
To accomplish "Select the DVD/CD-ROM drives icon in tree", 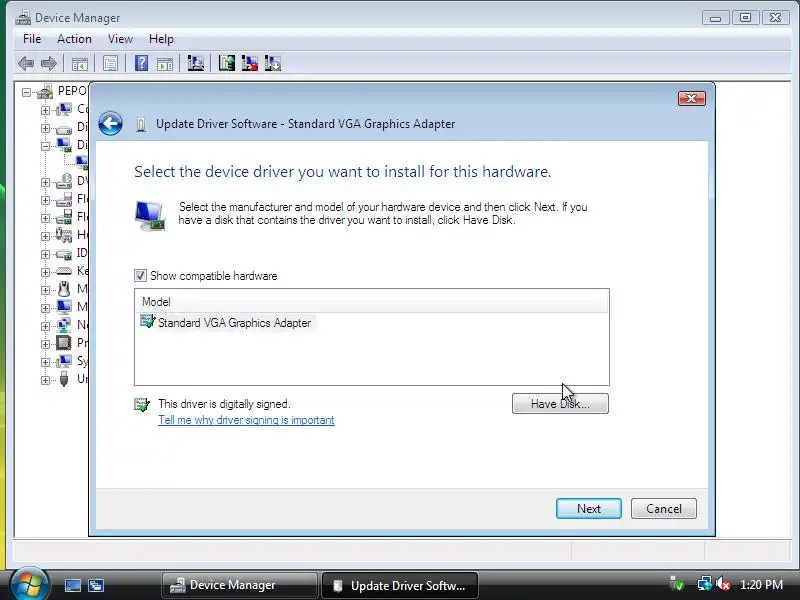I will pos(64,181).
